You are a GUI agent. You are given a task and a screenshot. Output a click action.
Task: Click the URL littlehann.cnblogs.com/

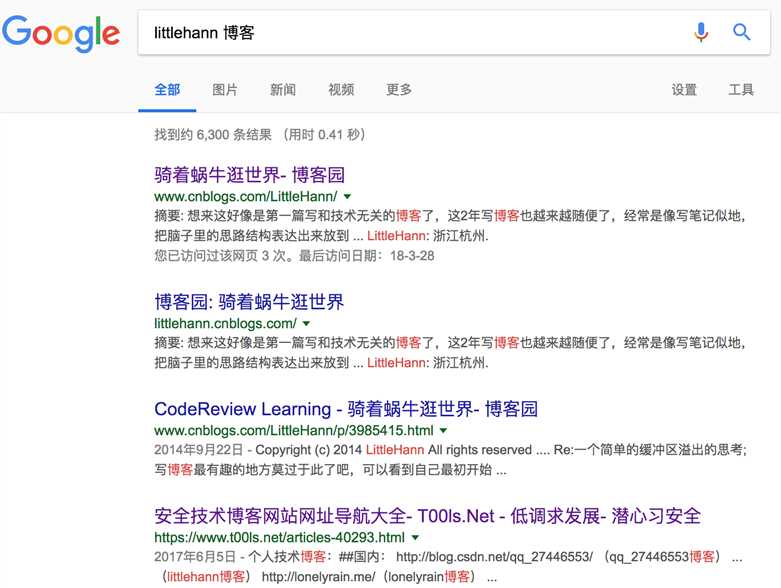point(225,323)
